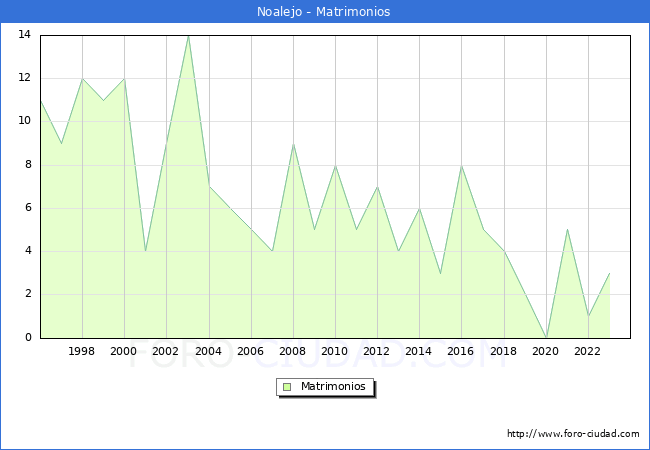Click the 2012 x-axis label
650x450 pixels.
click(x=376, y=351)
